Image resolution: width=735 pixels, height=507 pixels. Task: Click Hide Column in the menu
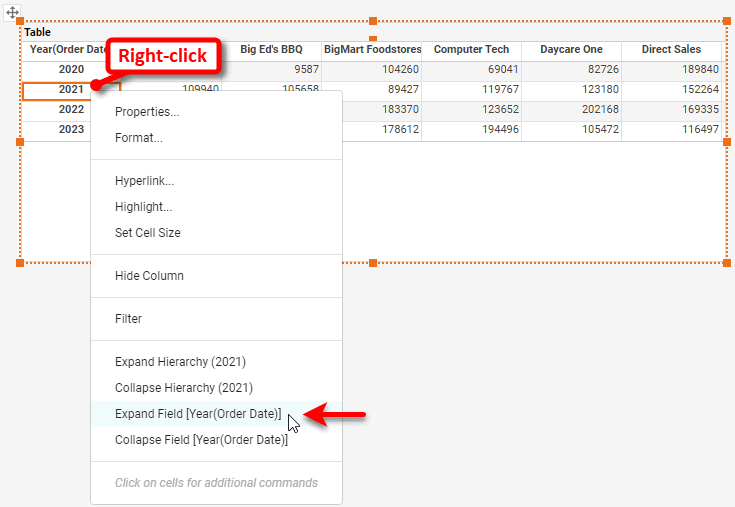coord(149,276)
